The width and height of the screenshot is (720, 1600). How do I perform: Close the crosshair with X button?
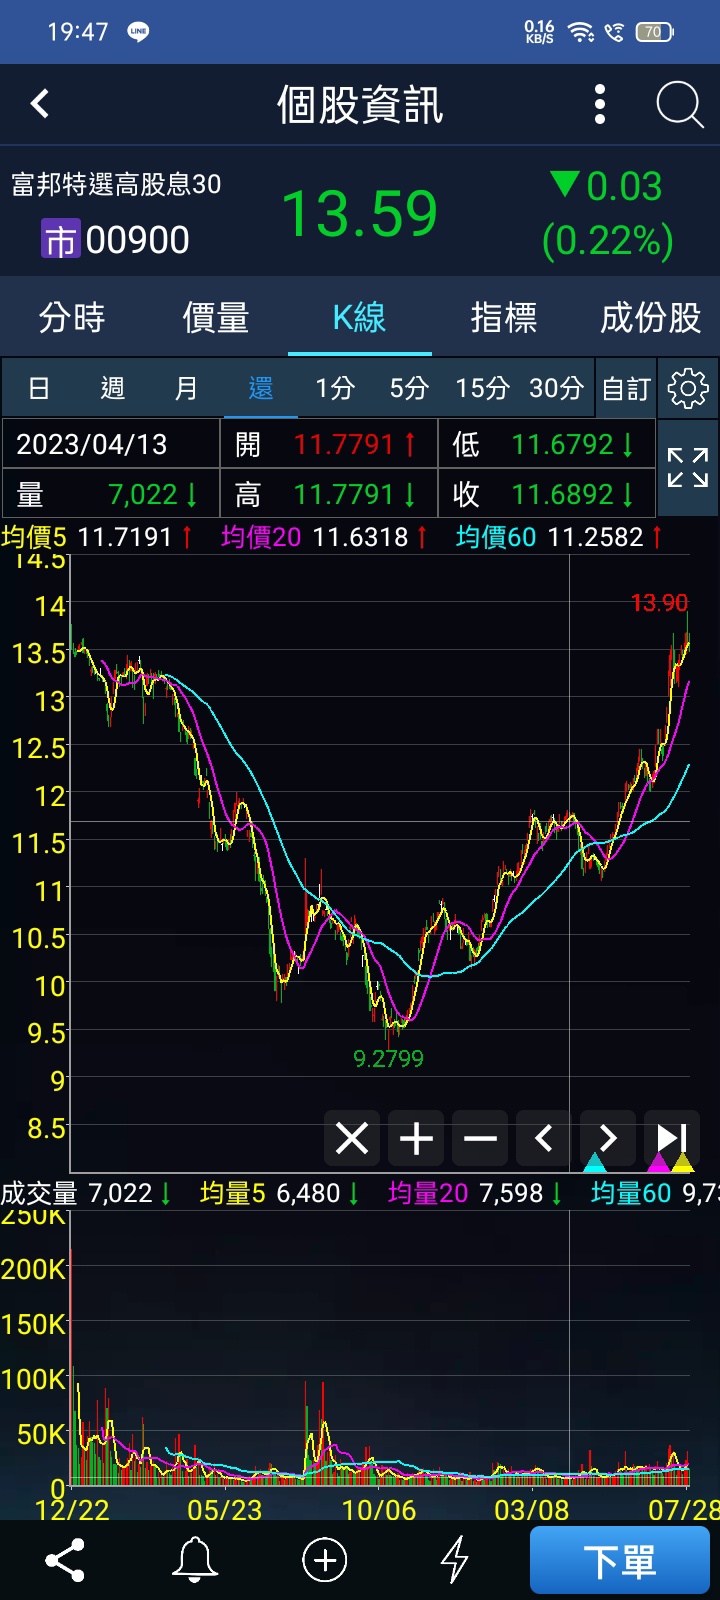coord(352,1138)
